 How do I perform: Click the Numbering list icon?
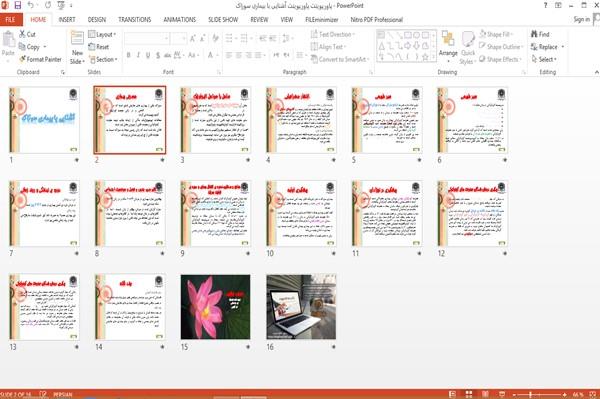coord(243,38)
